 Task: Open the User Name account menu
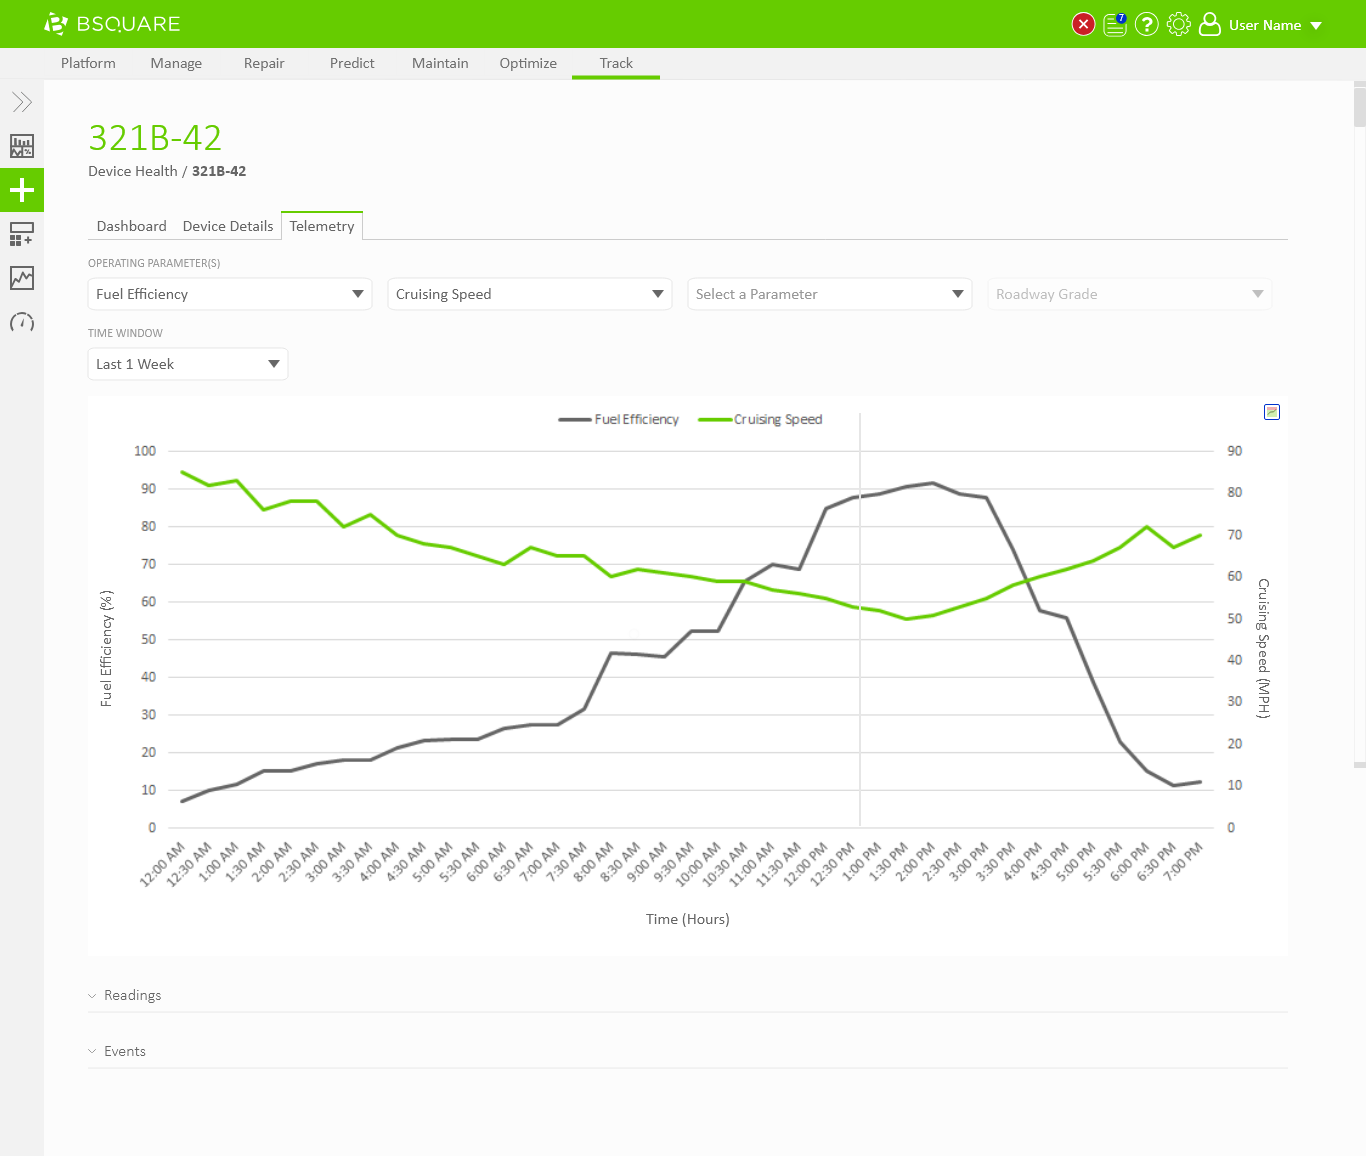[x=1262, y=25]
